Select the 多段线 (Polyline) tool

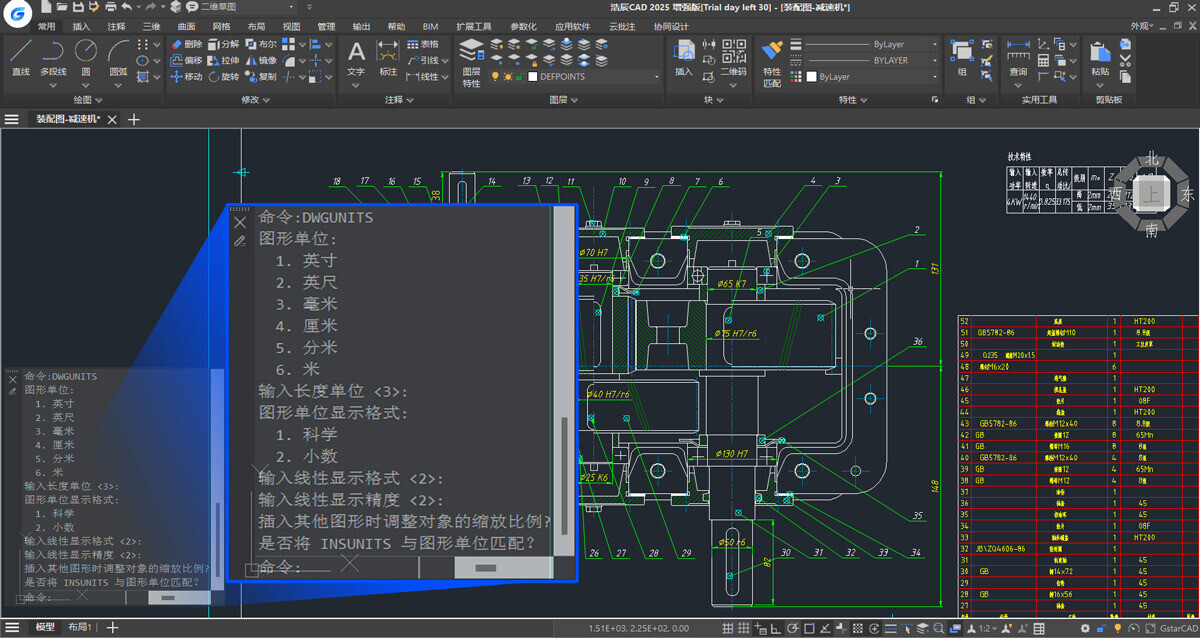click(53, 58)
